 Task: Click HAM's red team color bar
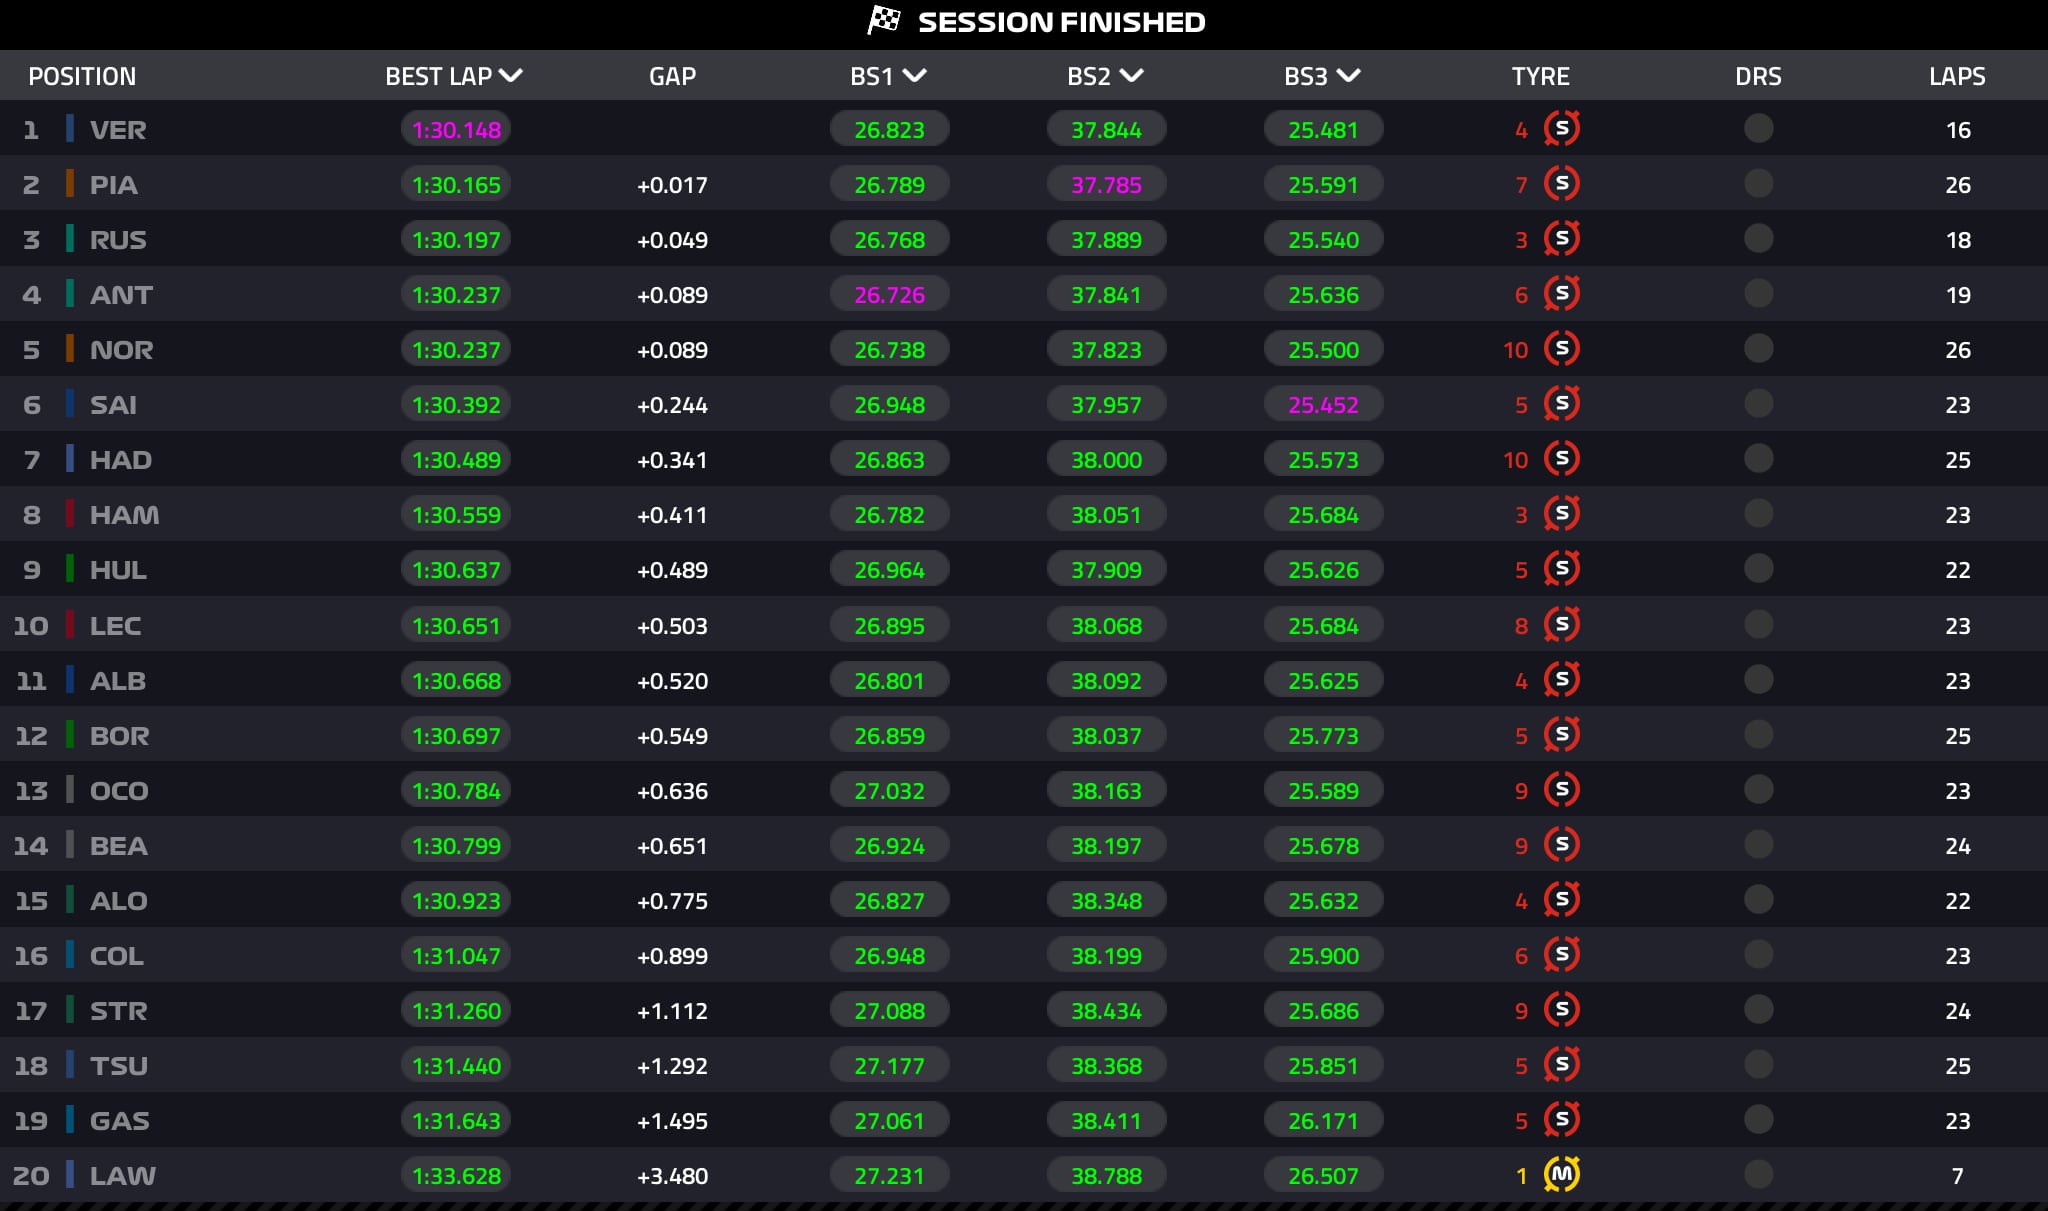coord(70,514)
